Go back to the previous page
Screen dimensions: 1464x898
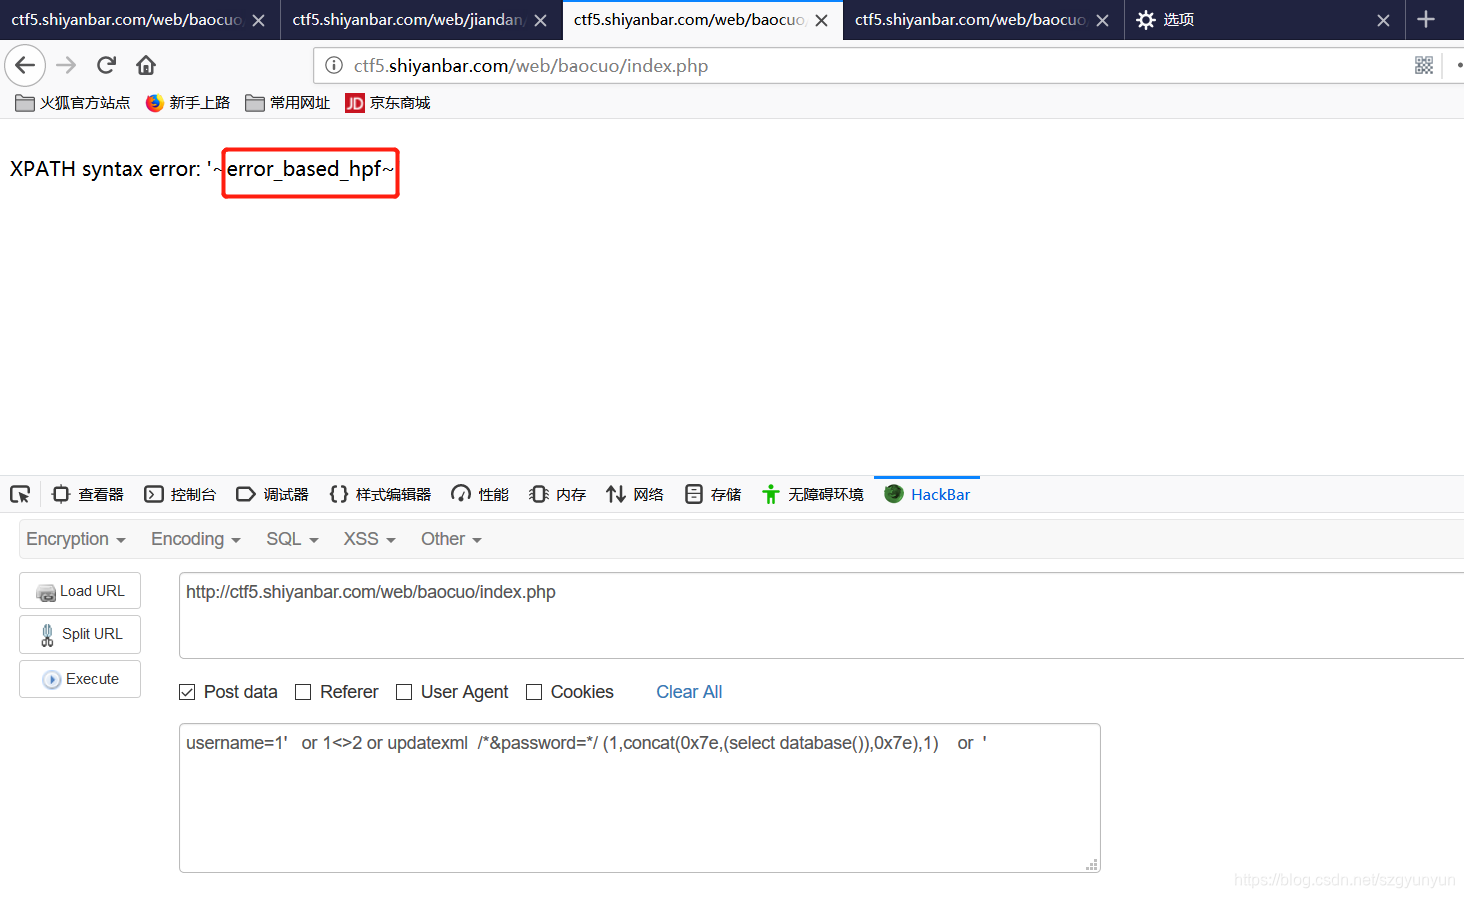point(25,65)
